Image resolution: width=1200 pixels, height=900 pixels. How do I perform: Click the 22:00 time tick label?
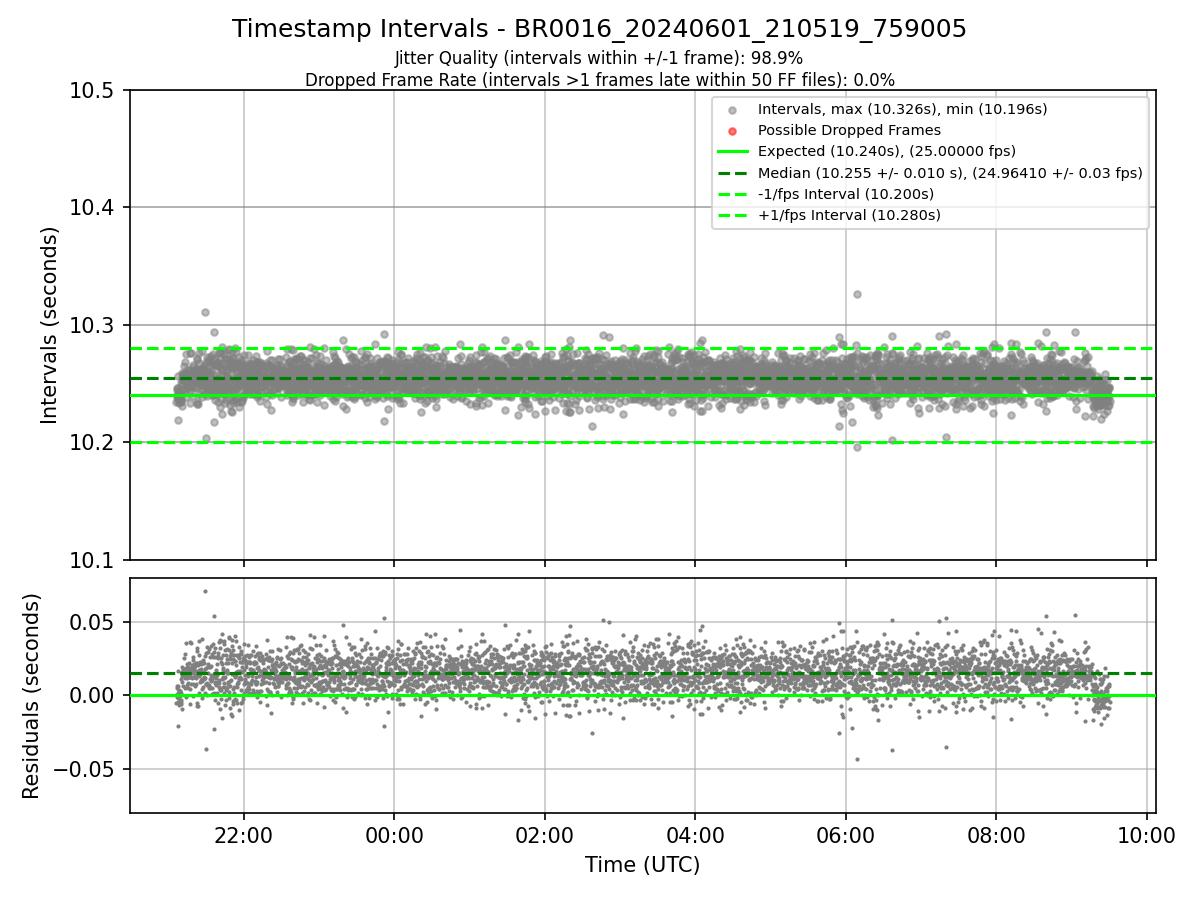pos(243,836)
